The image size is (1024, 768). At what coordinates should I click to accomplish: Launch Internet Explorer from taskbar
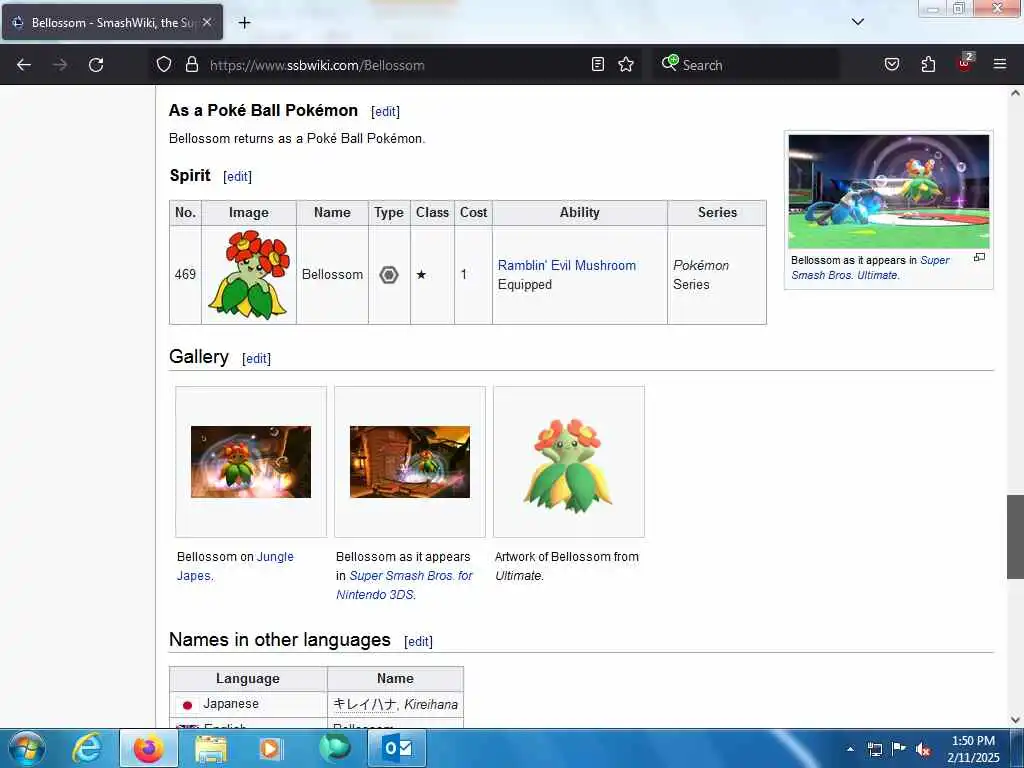point(88,748)
